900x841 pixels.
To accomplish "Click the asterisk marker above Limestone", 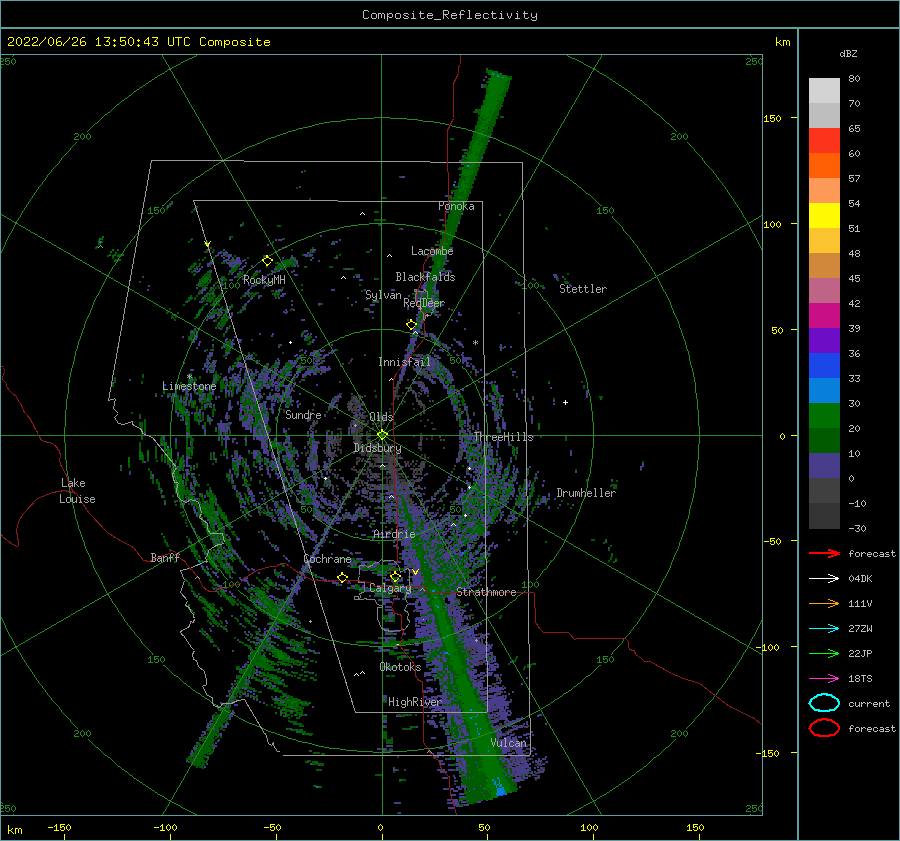I will coord(189,377).
